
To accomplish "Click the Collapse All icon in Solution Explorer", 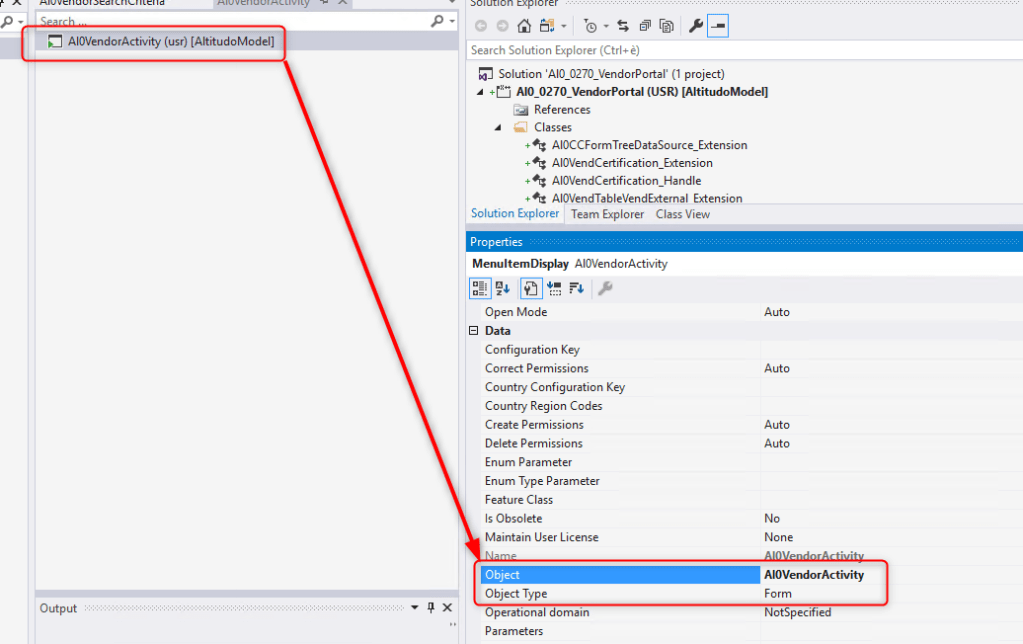I will click(644, 26).
